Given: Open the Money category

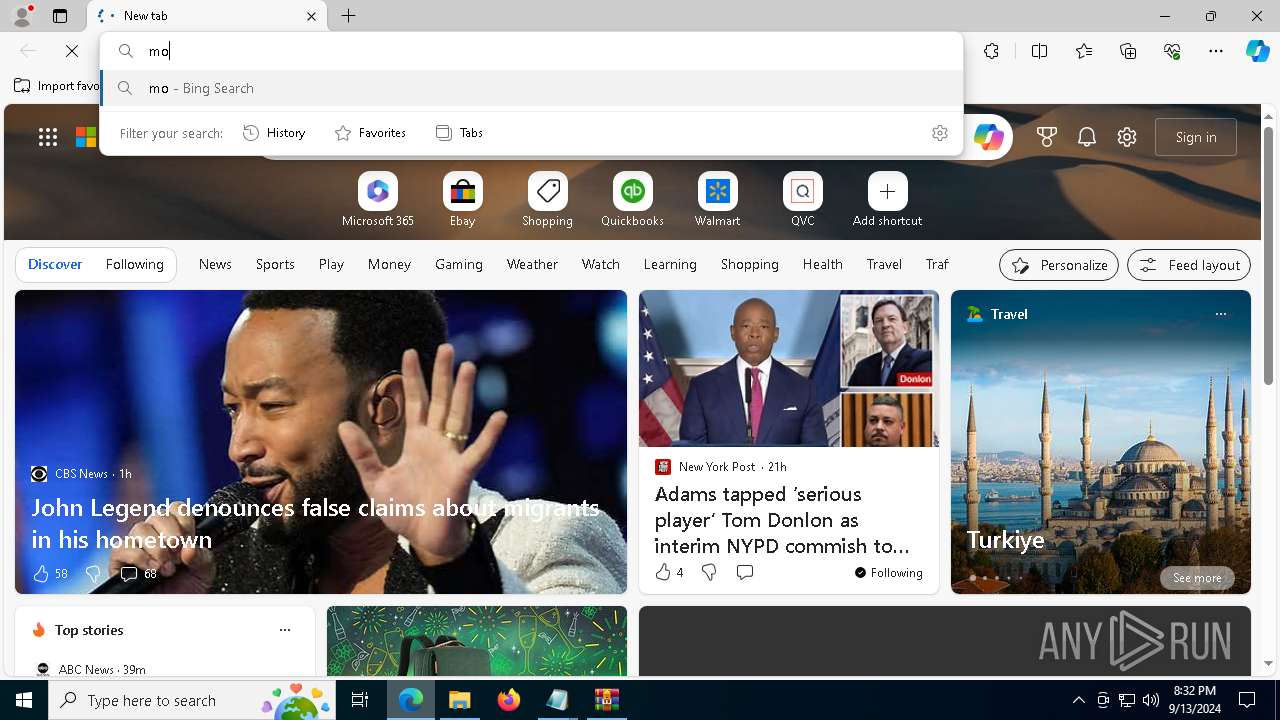Looking at the screenshot, I should pyautogui.click(x=389, y=264).
